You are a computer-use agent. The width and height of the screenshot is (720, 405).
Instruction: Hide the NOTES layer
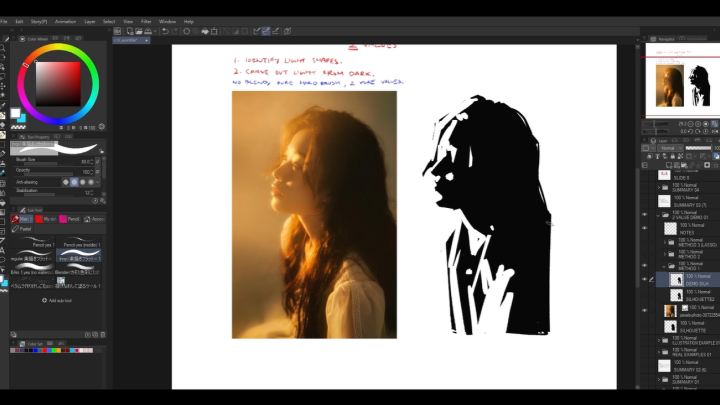(645, 228)
